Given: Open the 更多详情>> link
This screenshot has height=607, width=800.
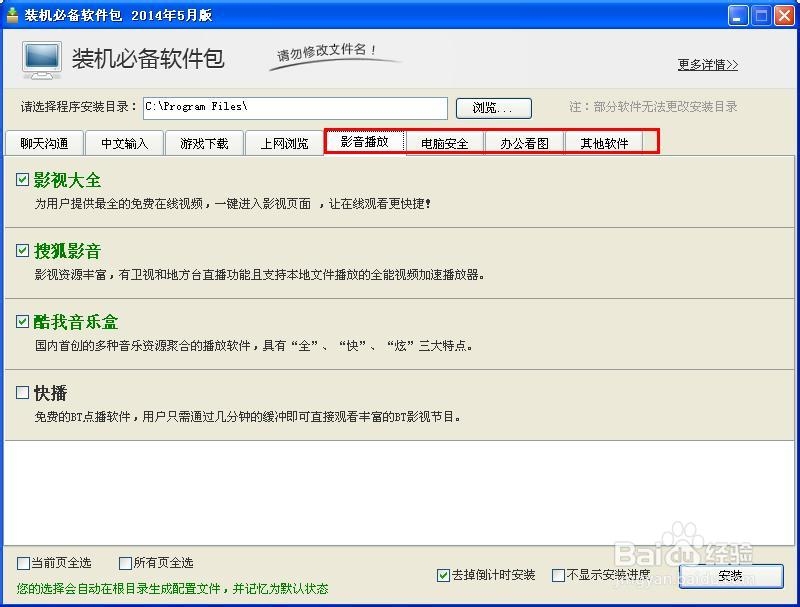Looking at the screenshot, I should [x=708, y=65].
